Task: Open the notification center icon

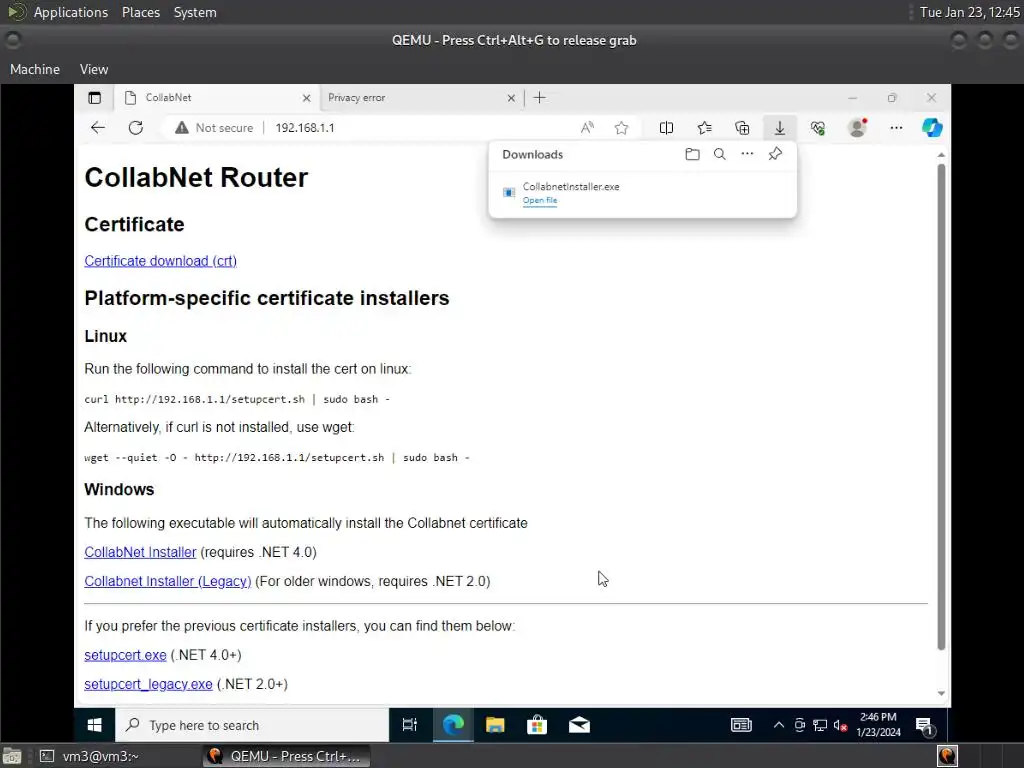Action: pyautogui.click(x=925, y=726)
